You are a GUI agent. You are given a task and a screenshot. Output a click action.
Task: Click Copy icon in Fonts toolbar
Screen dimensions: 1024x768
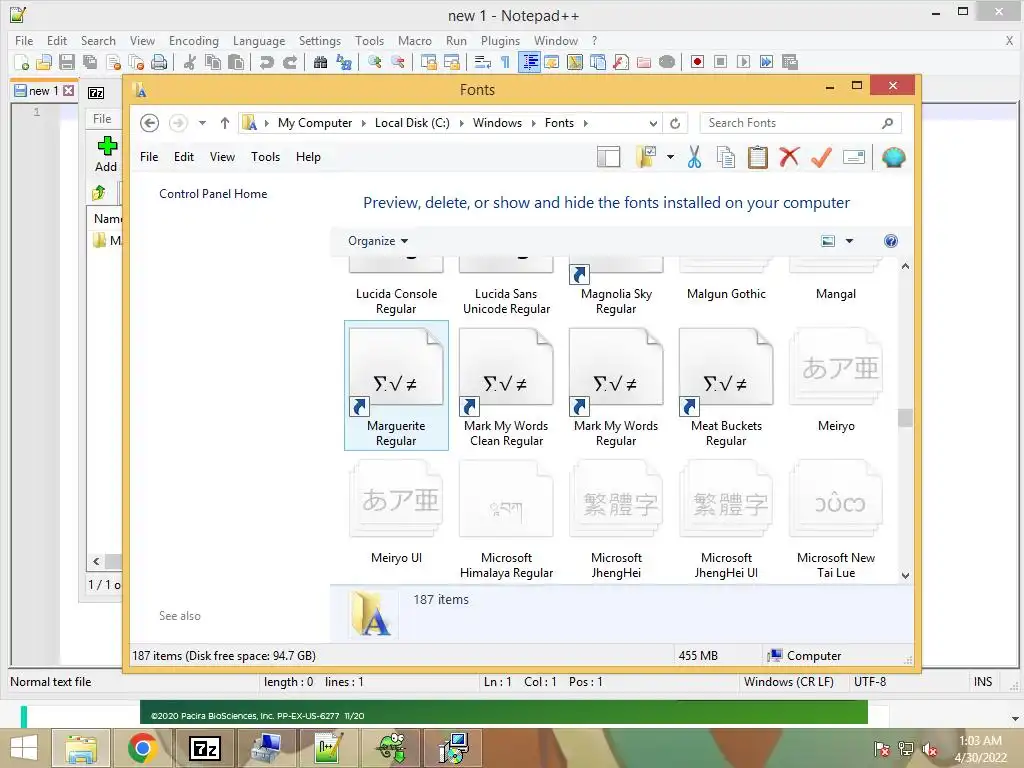click(726, 157)
